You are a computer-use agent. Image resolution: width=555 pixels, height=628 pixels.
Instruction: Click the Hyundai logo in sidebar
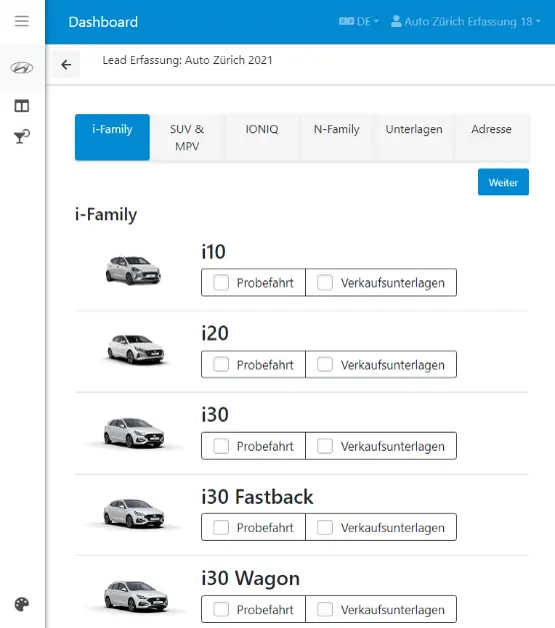tap(22, 68)
